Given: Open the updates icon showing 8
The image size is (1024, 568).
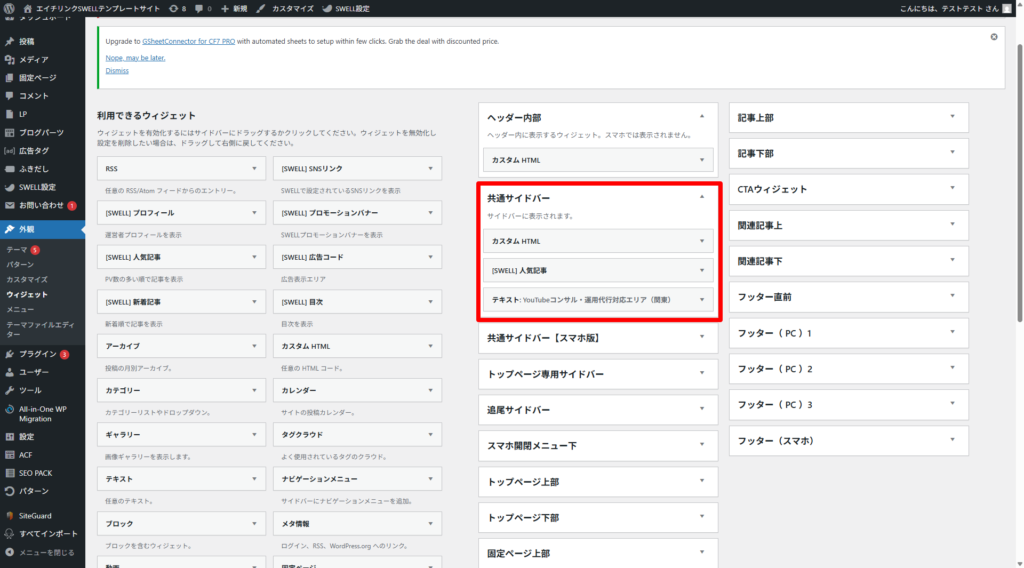Looking at the screenshot, I should [177, 7].
